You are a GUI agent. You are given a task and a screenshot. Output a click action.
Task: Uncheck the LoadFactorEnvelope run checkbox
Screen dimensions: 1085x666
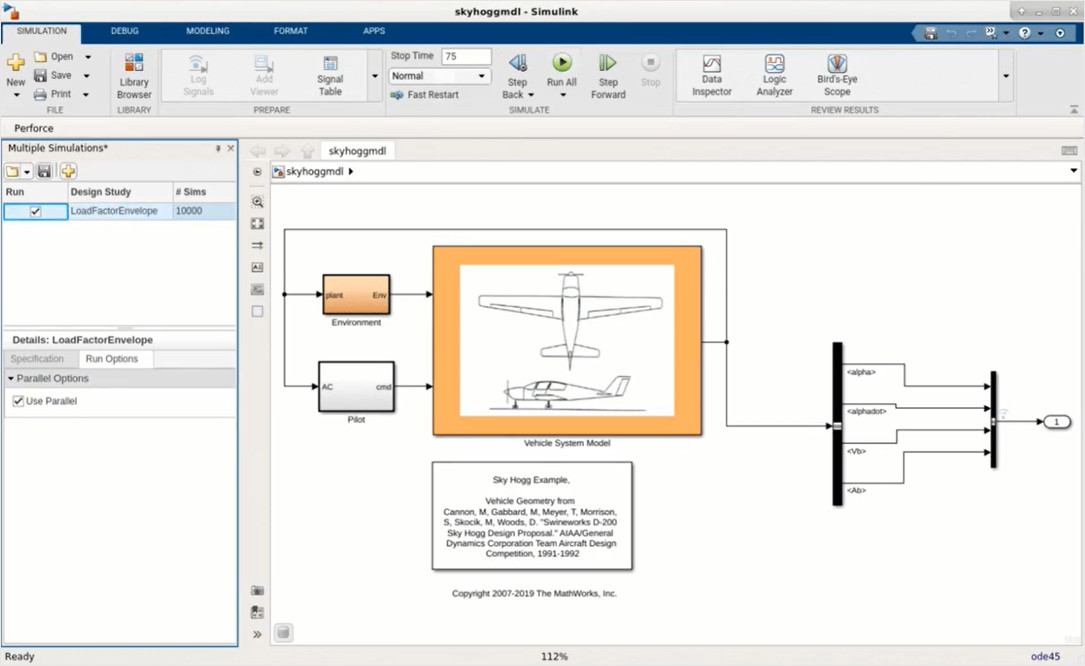tap(36, 212)
